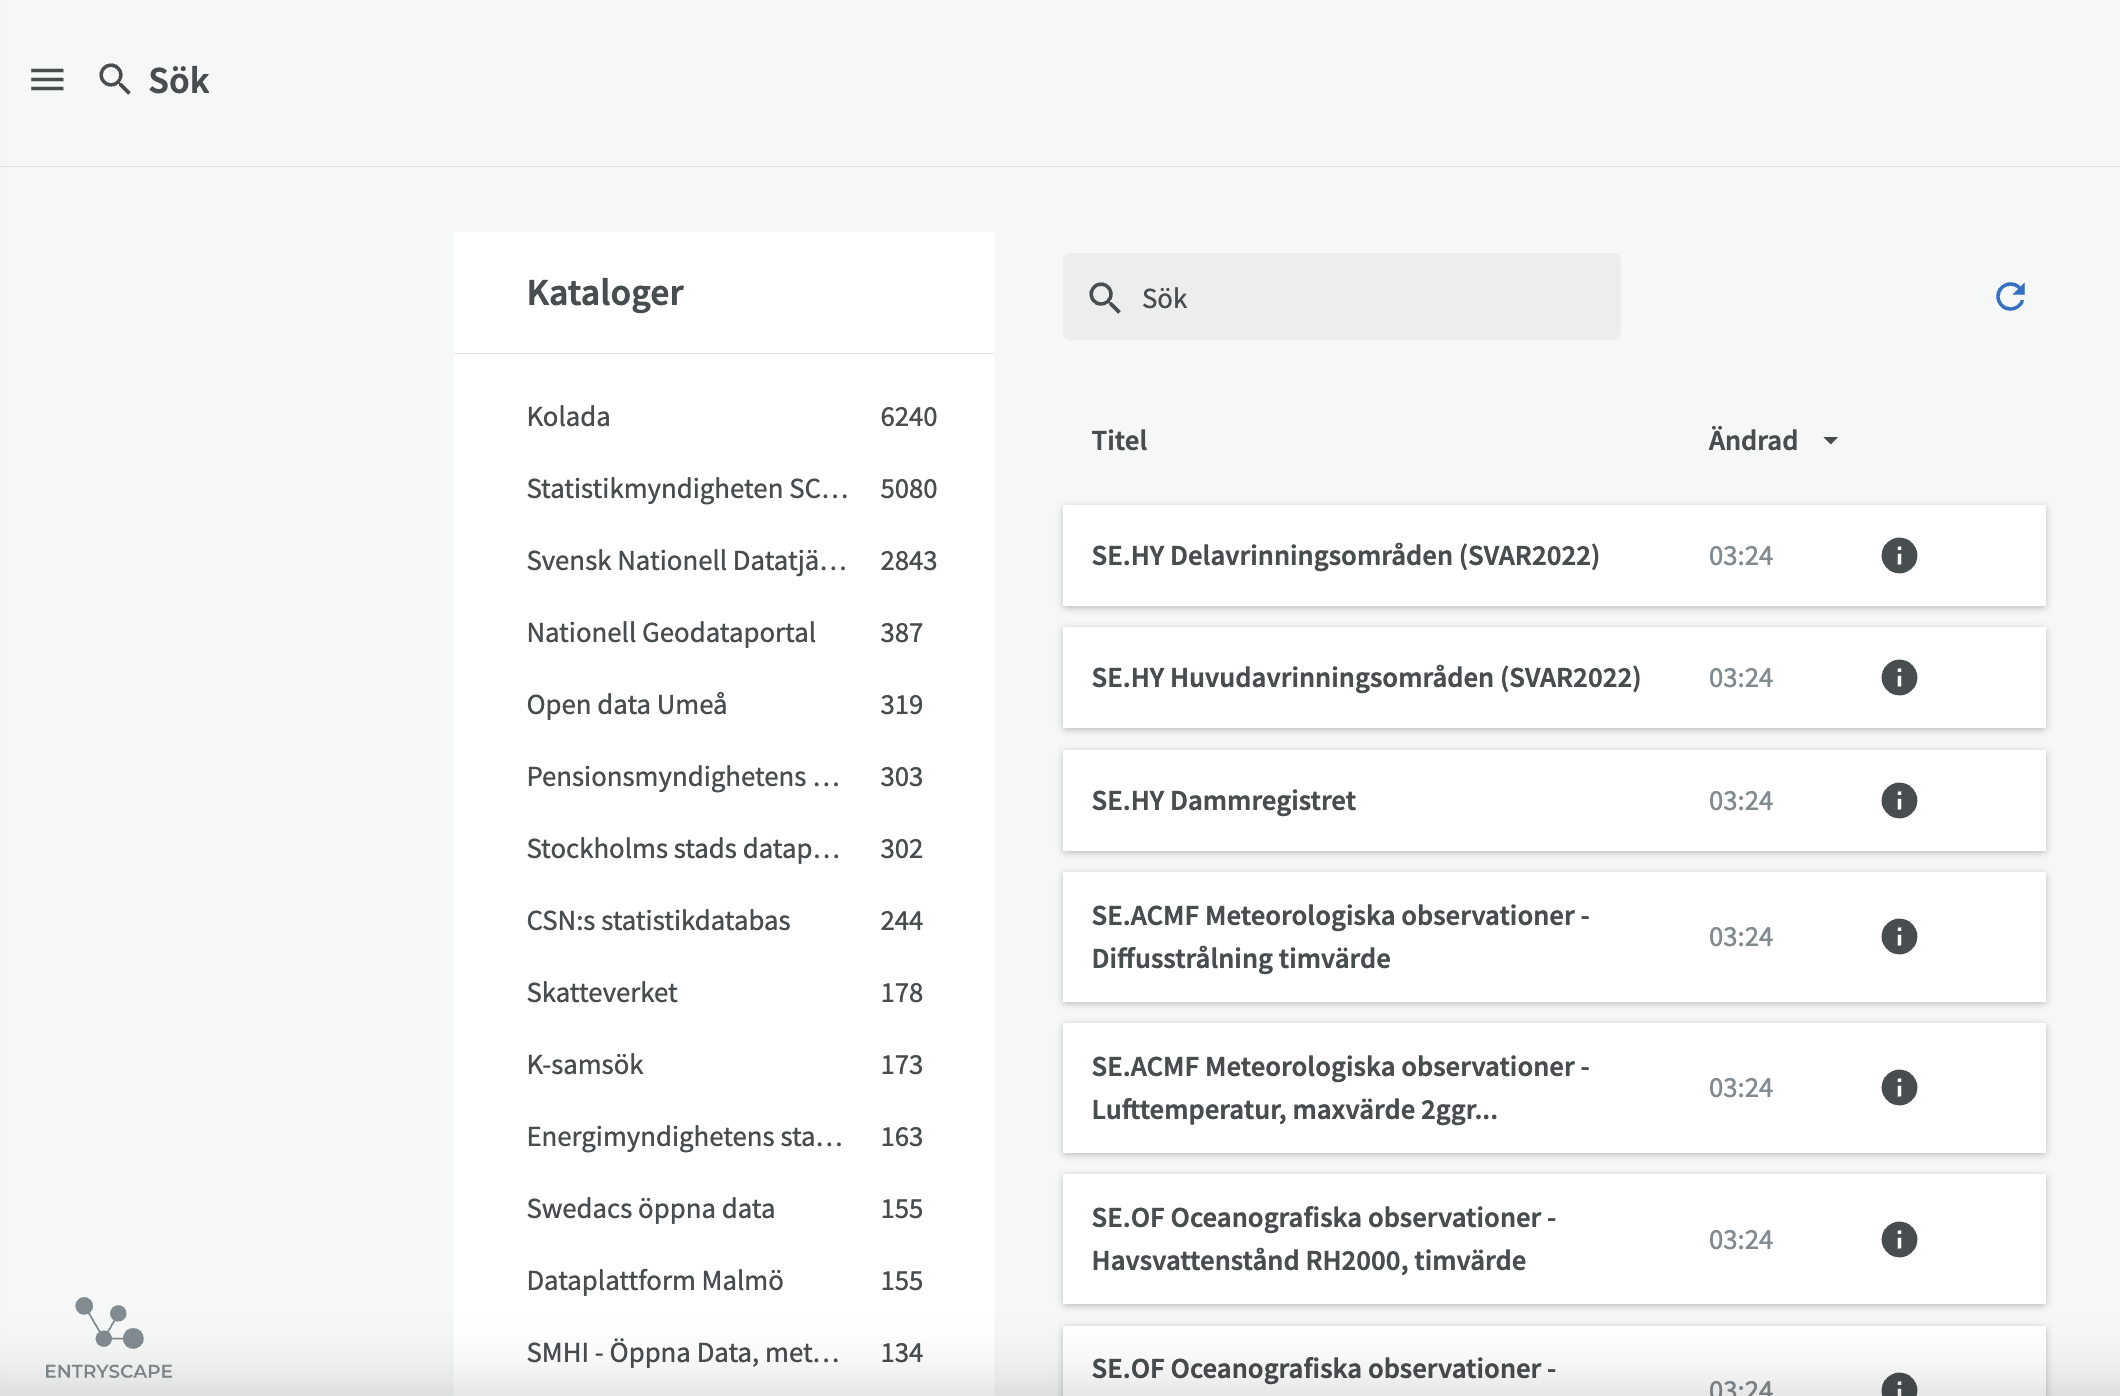Filter by Svensk Nationell Datatjä… catalog
This screenshot has width=2120, height=1396.
(x=732, y=560)
